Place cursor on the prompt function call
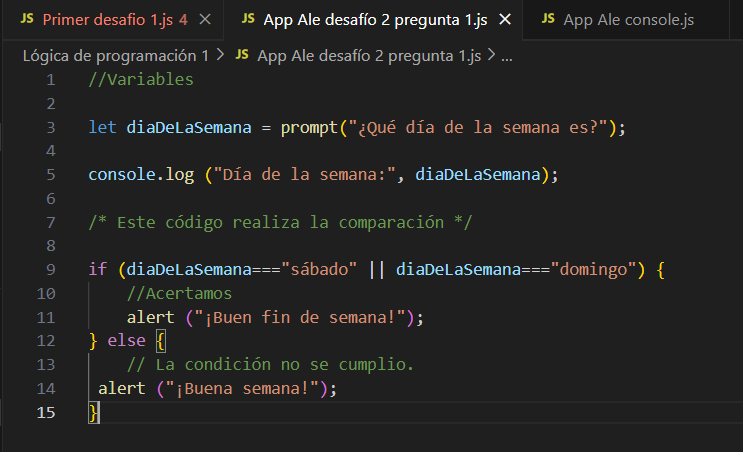743x452 pixels. (x=308, y=127)
